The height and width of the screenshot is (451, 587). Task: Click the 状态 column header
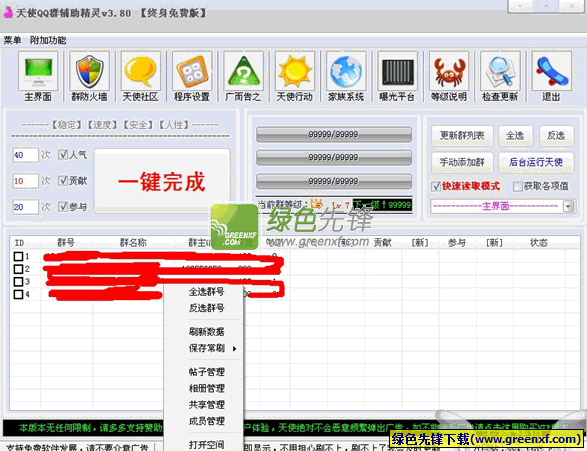point(539,243)
